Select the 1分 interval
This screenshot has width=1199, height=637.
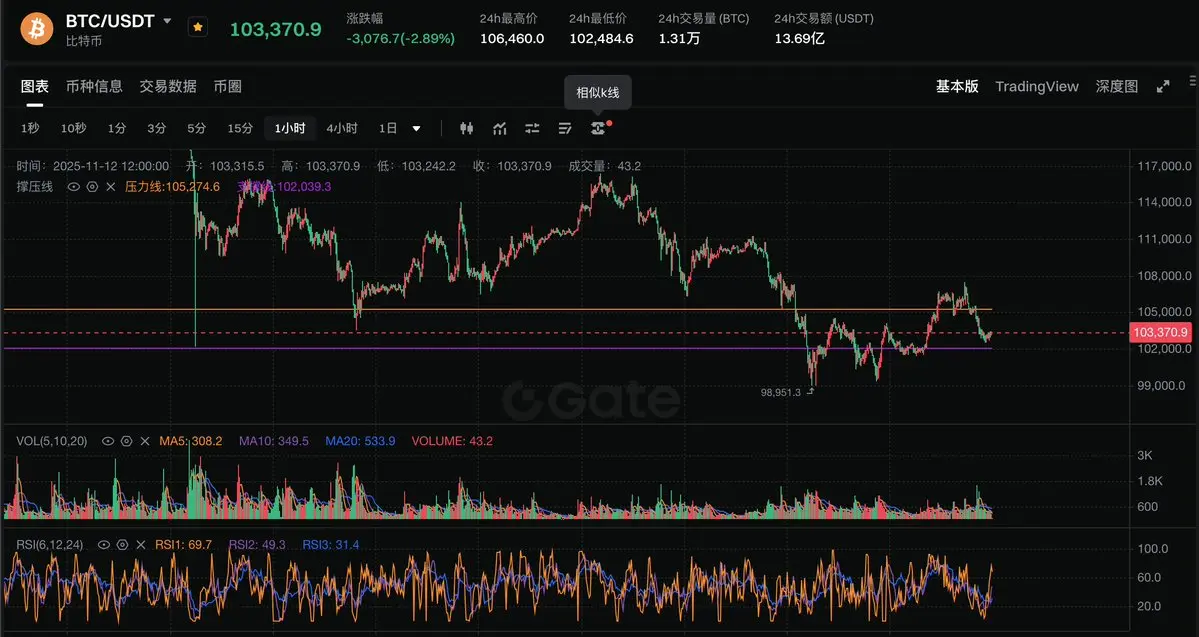[116, 128]
